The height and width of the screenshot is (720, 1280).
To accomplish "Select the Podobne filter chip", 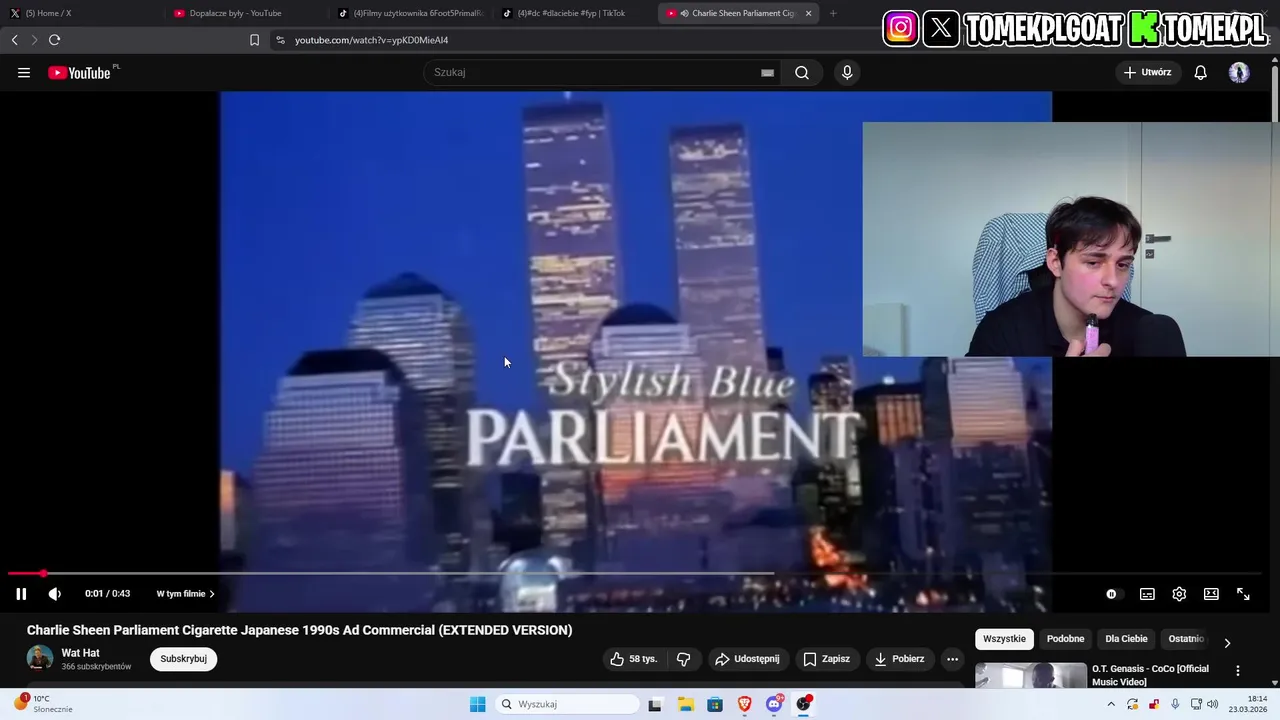I will [1065, 639].
